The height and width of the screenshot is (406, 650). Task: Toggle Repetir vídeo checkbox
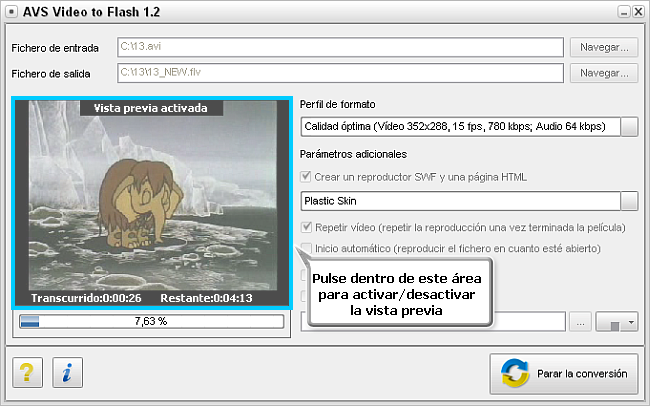[x=306, y=227]
